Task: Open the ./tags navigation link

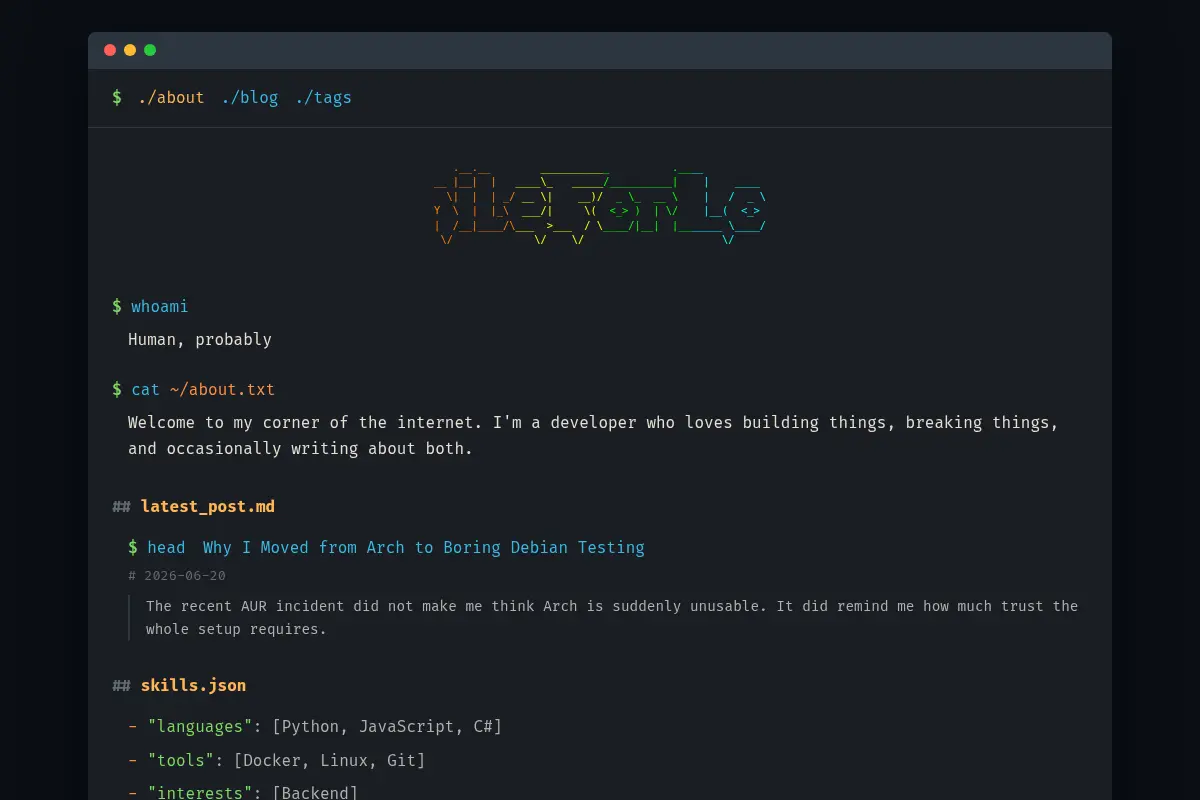Action: coord(323,98)
